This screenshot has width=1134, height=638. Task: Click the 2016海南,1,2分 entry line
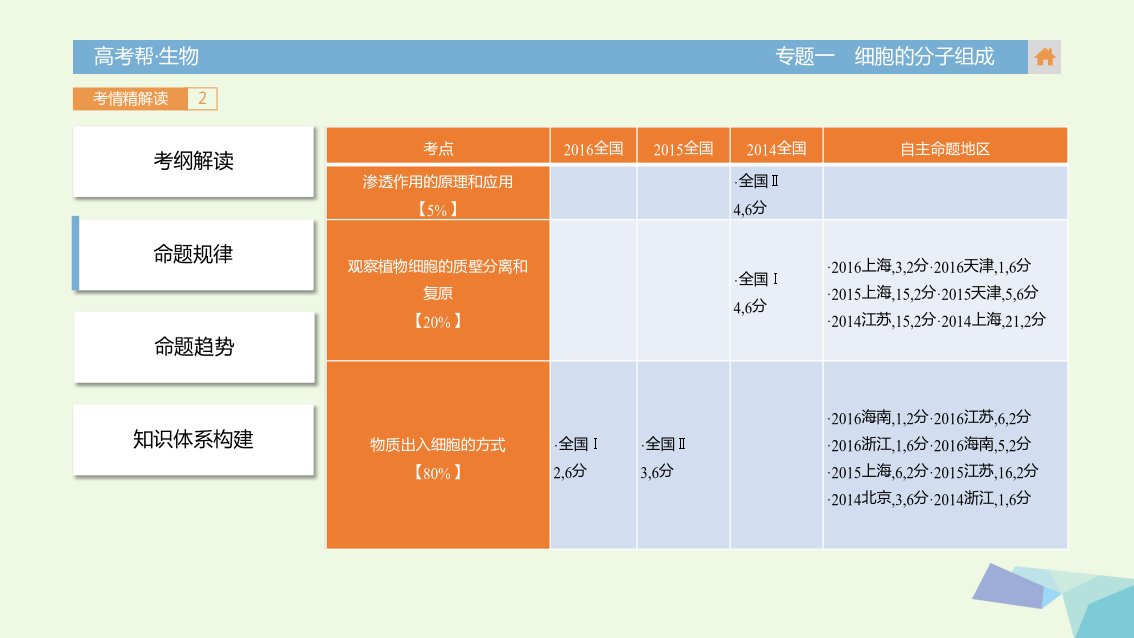[877, 417]
